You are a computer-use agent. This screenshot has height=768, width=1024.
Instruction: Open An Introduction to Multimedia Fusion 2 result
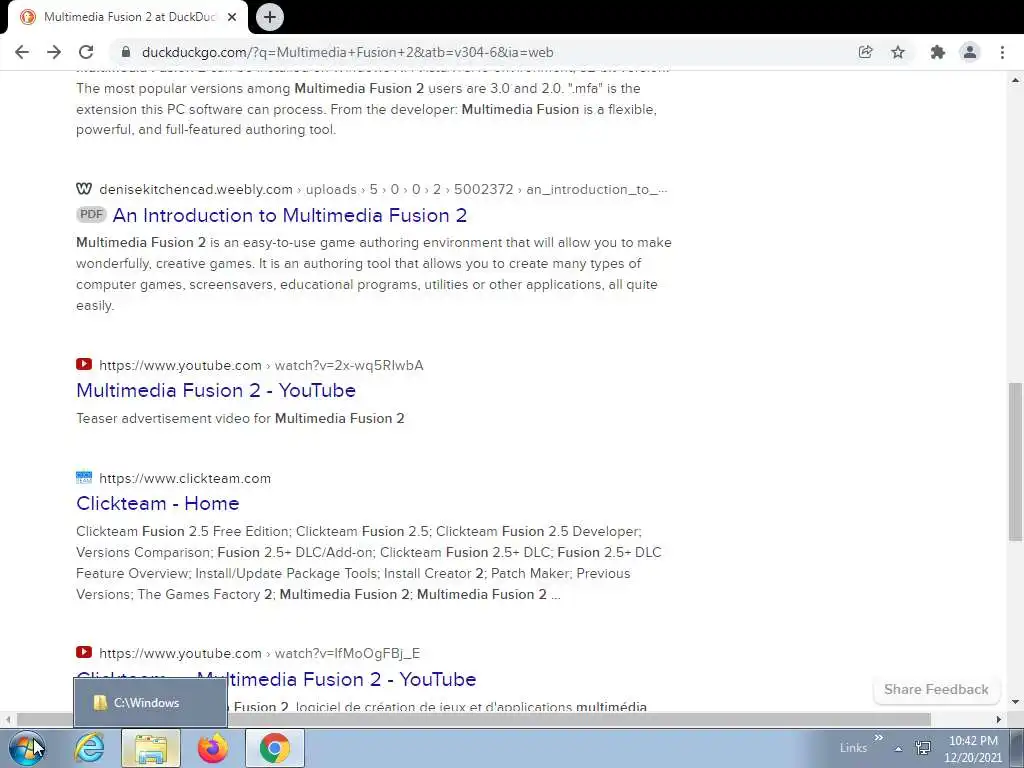click(290, 216)
